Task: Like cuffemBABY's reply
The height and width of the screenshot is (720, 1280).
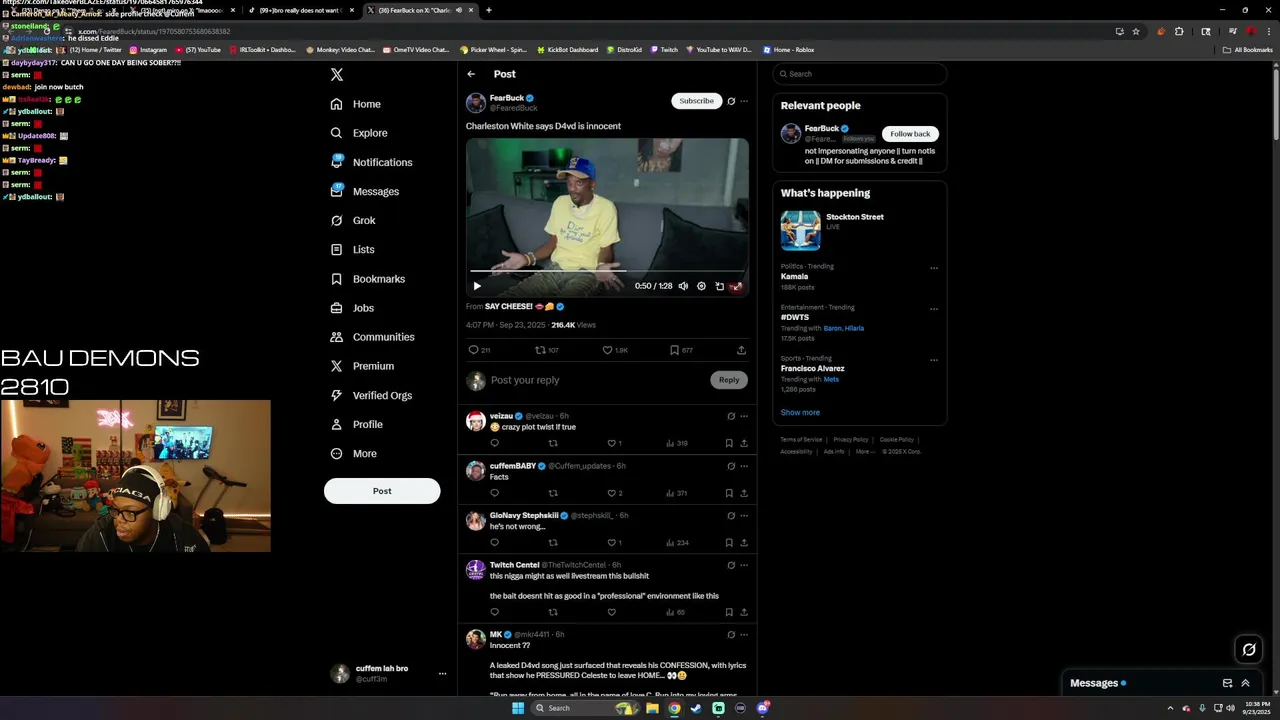Action: 614,493
